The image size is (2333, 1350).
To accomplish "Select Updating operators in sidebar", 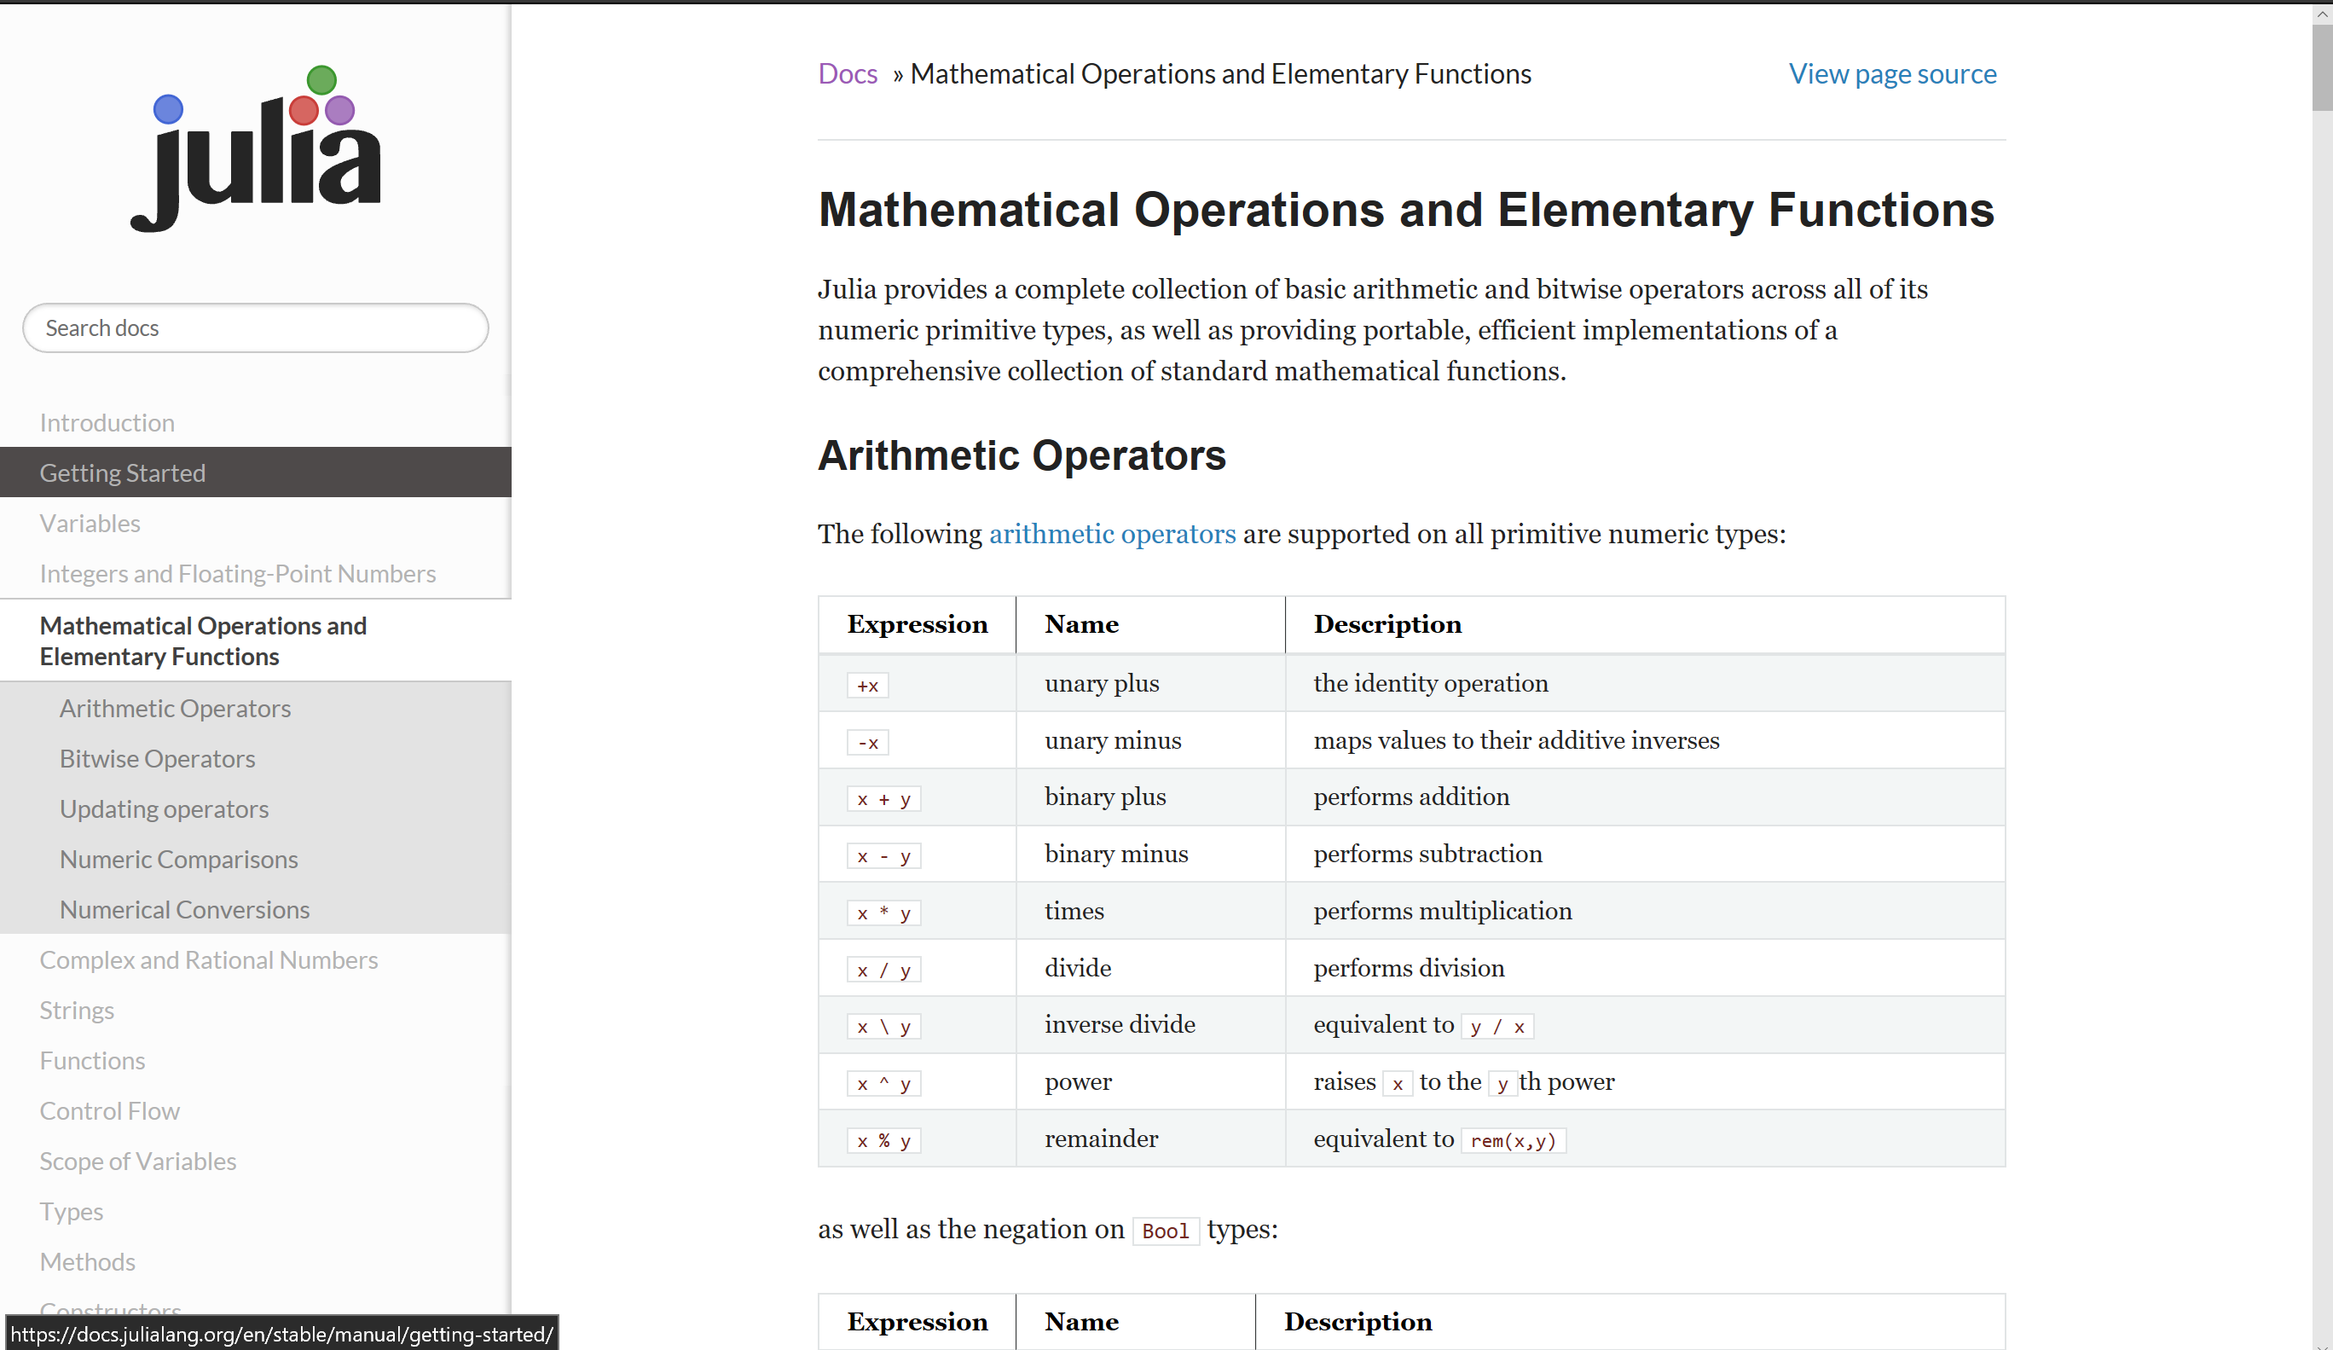I will pos(164,808).
